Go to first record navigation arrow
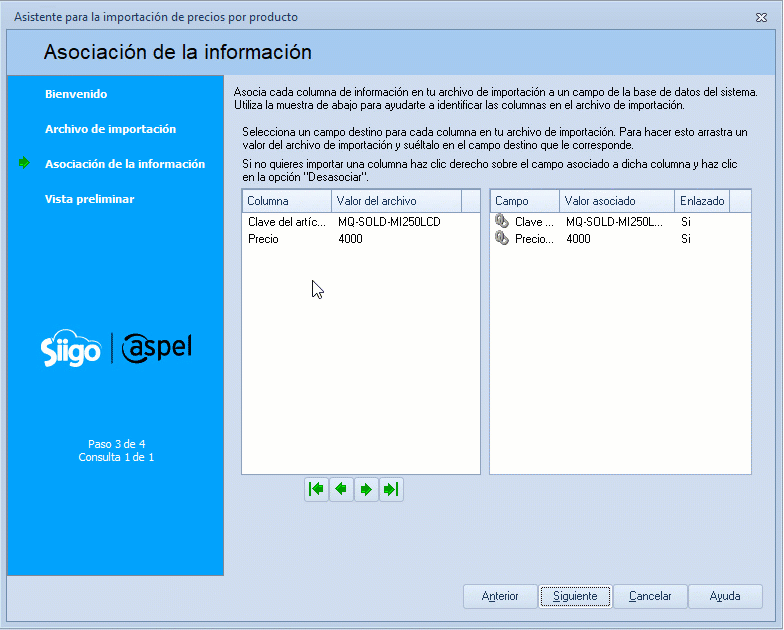The width and height of the screenshot is (784, 630). pyautogui.click(x=317, y=489)
